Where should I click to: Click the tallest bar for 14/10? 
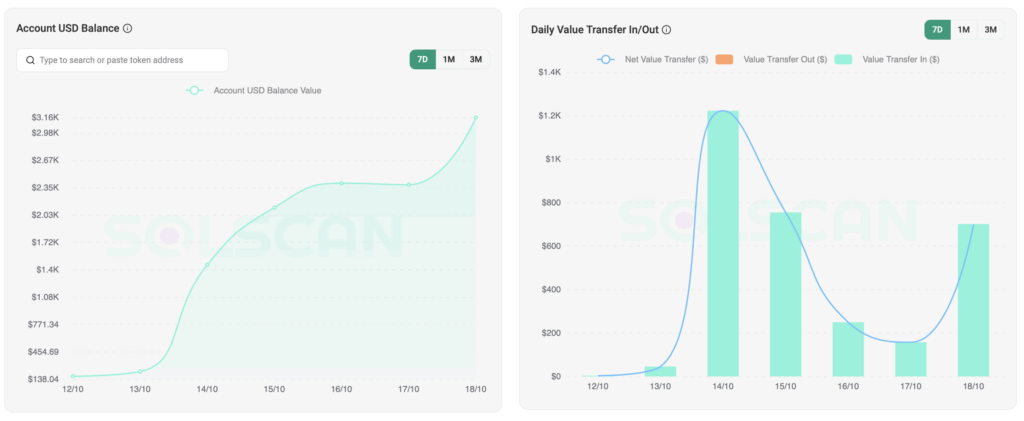click(x=723, y=243)
